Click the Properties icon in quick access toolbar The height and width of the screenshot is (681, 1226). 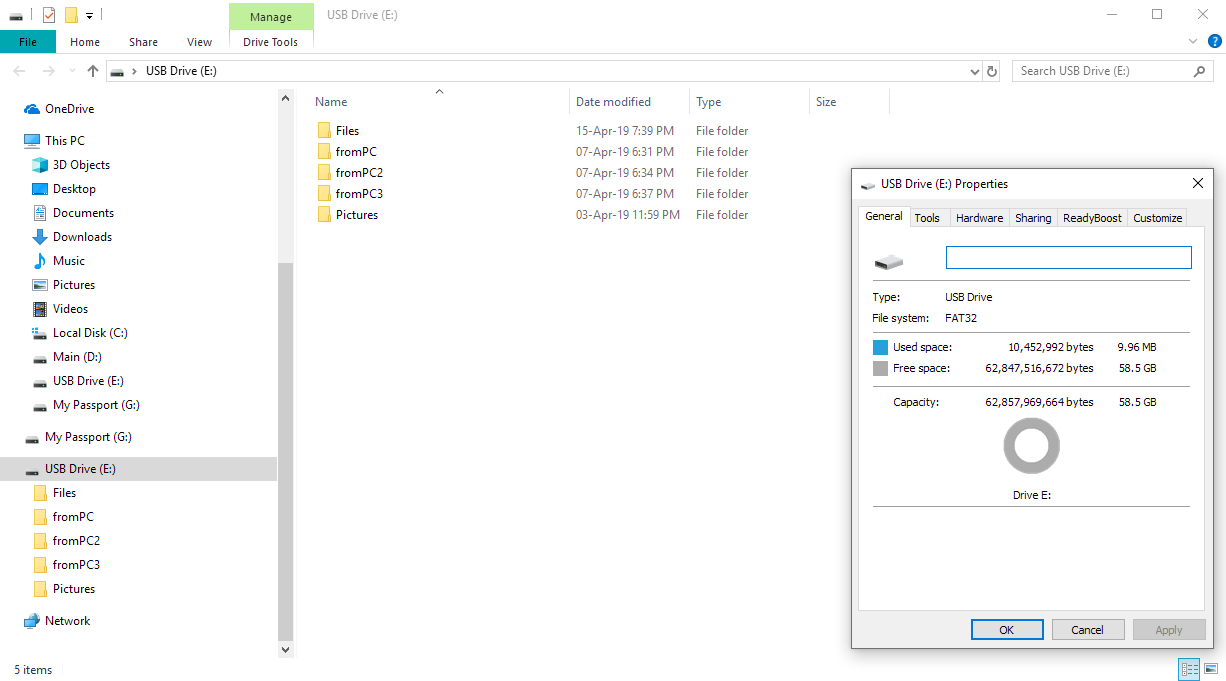click(x=48, y=15)
